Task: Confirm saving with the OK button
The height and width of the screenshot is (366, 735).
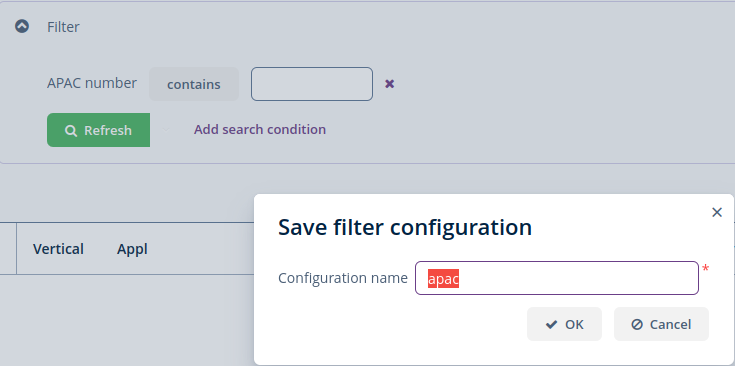Action: click(x=564, y=324)
